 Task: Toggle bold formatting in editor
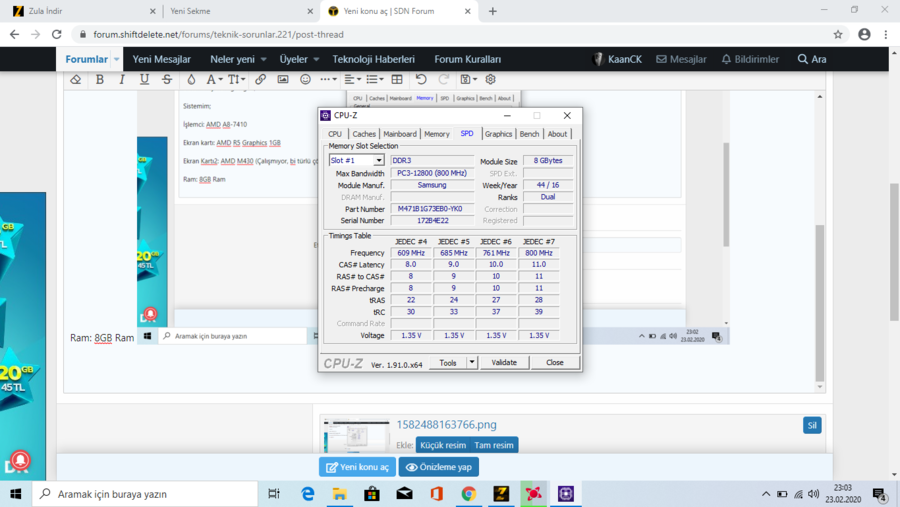100,80
